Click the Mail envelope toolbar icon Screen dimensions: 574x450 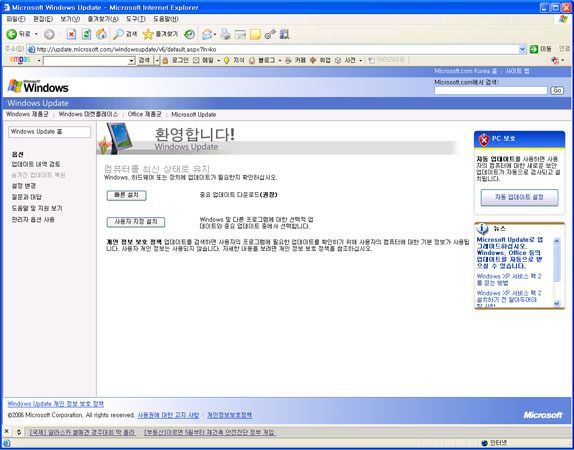point(207,34)
